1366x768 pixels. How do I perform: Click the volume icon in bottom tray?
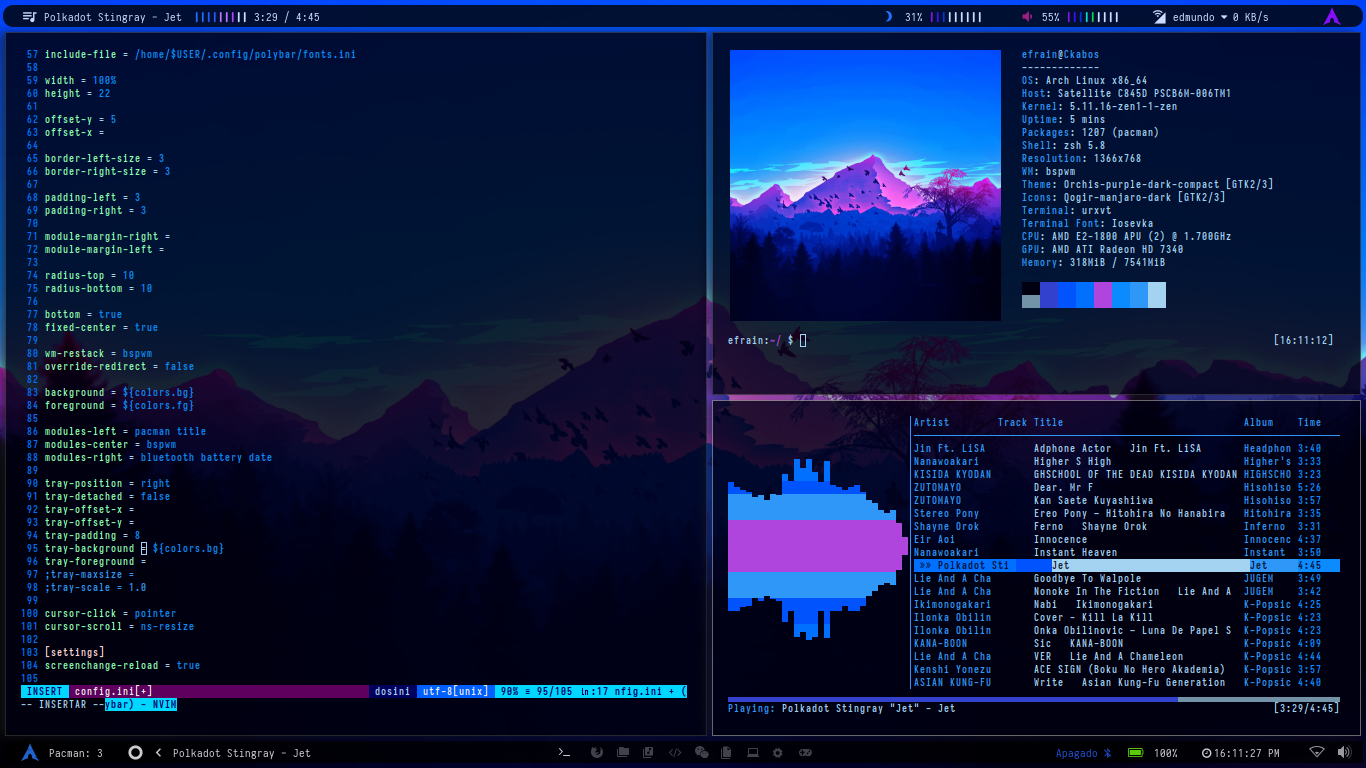(1343, 752)
